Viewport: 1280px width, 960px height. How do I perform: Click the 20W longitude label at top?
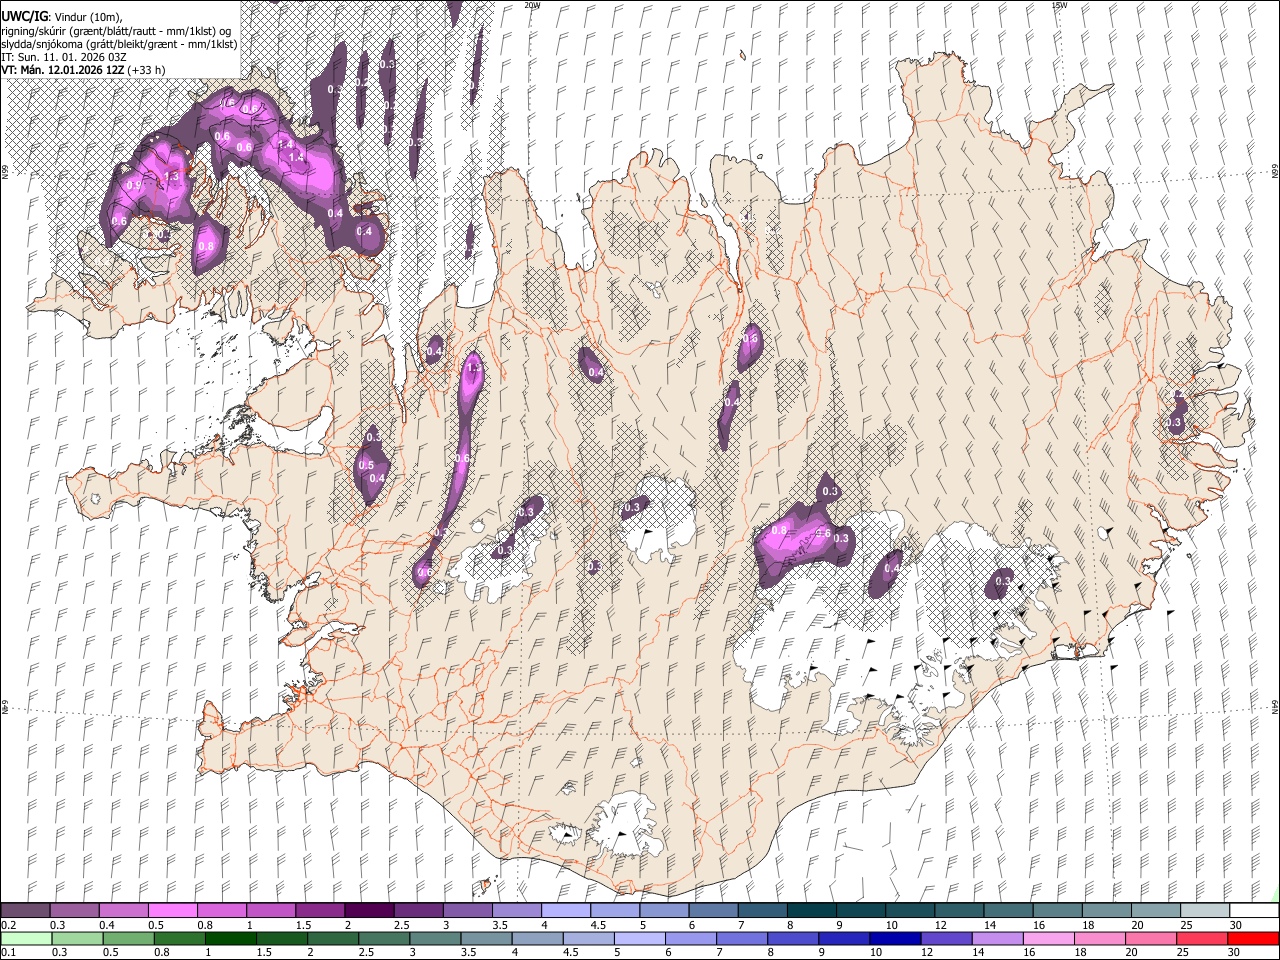533,5
